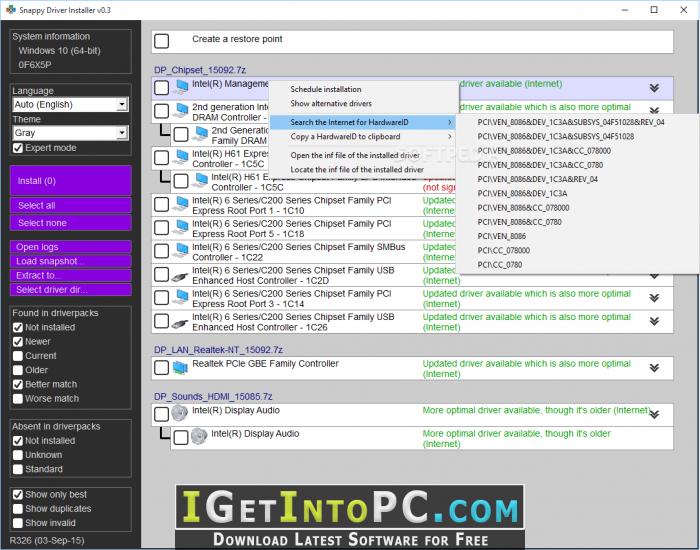Click the Snappy Driver Installer title bar icon
The height and width of the screenshot is (550, 700).
11,9
